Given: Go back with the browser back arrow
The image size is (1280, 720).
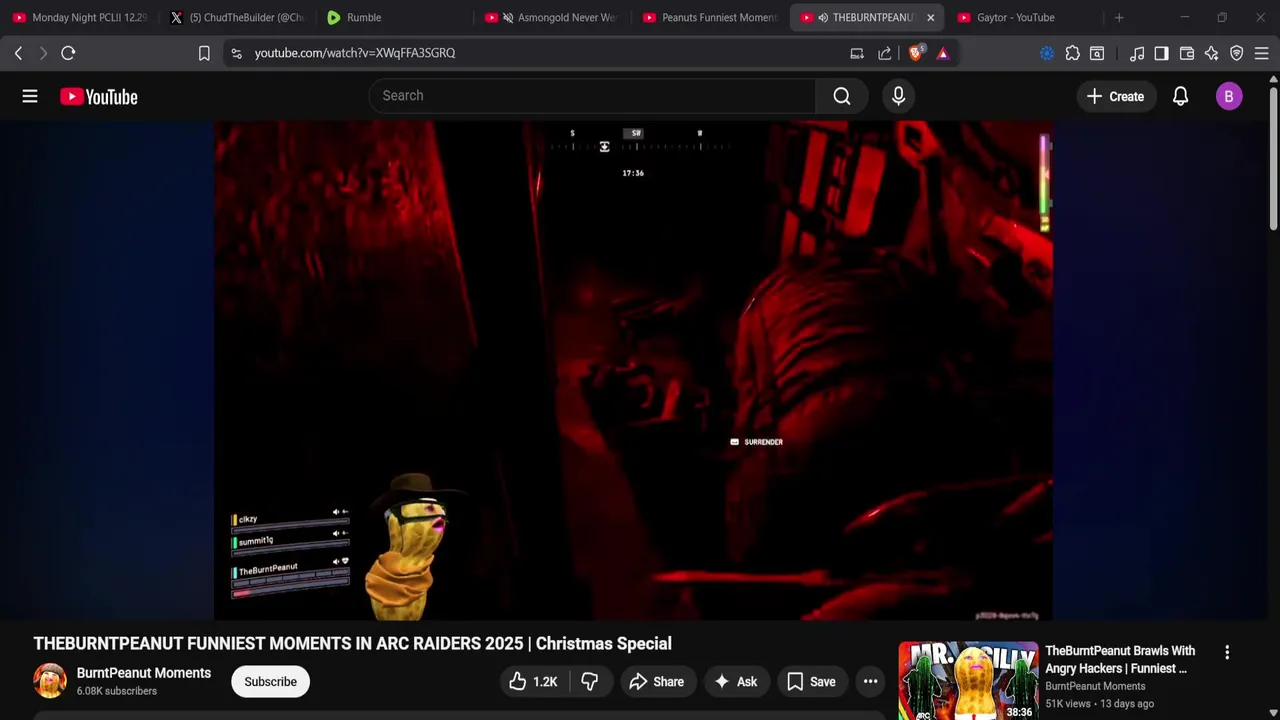Looking at the screenshot, I should 18,53.
